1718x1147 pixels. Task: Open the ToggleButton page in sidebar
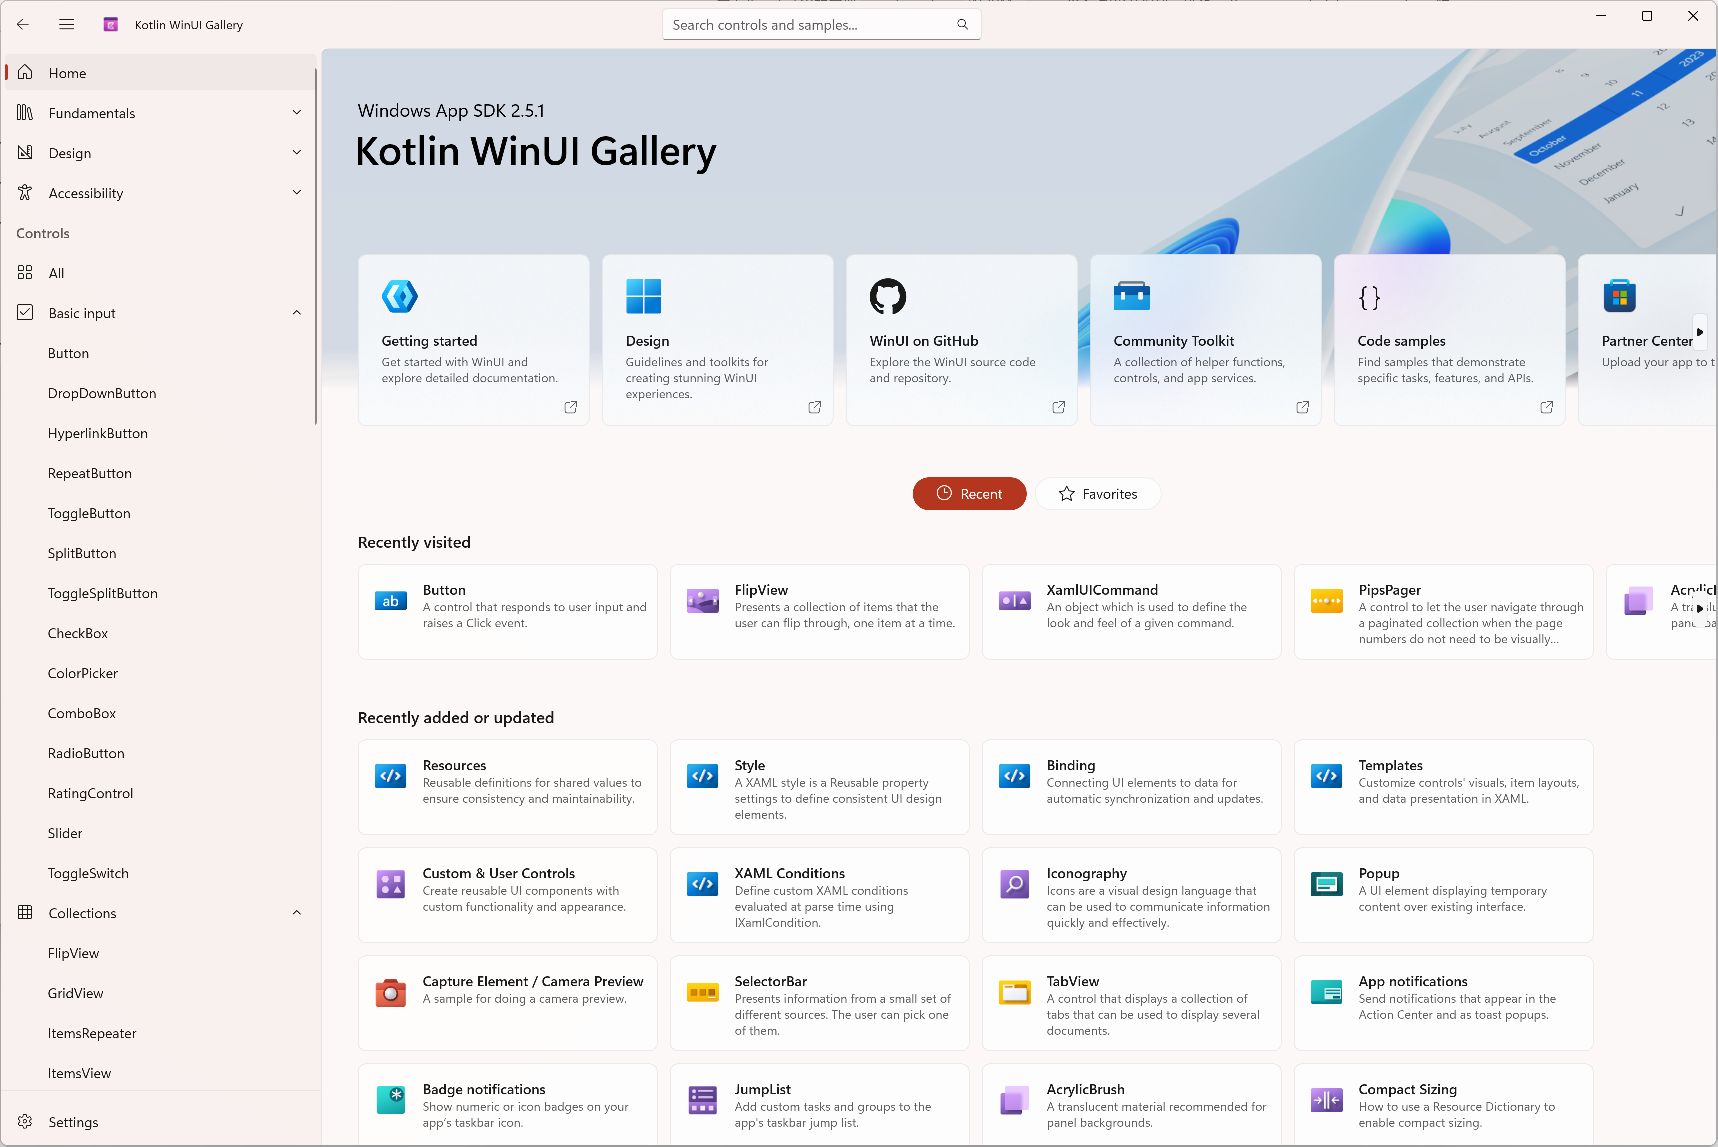(160, 513)
